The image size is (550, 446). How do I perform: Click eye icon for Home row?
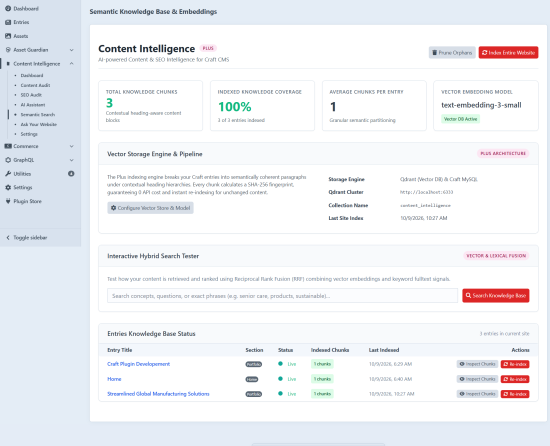(x=462, y=379)
